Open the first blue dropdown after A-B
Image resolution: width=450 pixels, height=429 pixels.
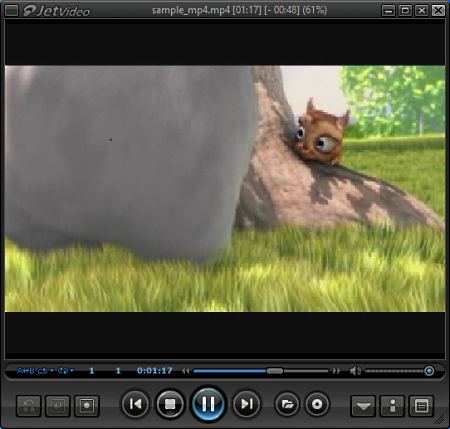tap(46, 371)
